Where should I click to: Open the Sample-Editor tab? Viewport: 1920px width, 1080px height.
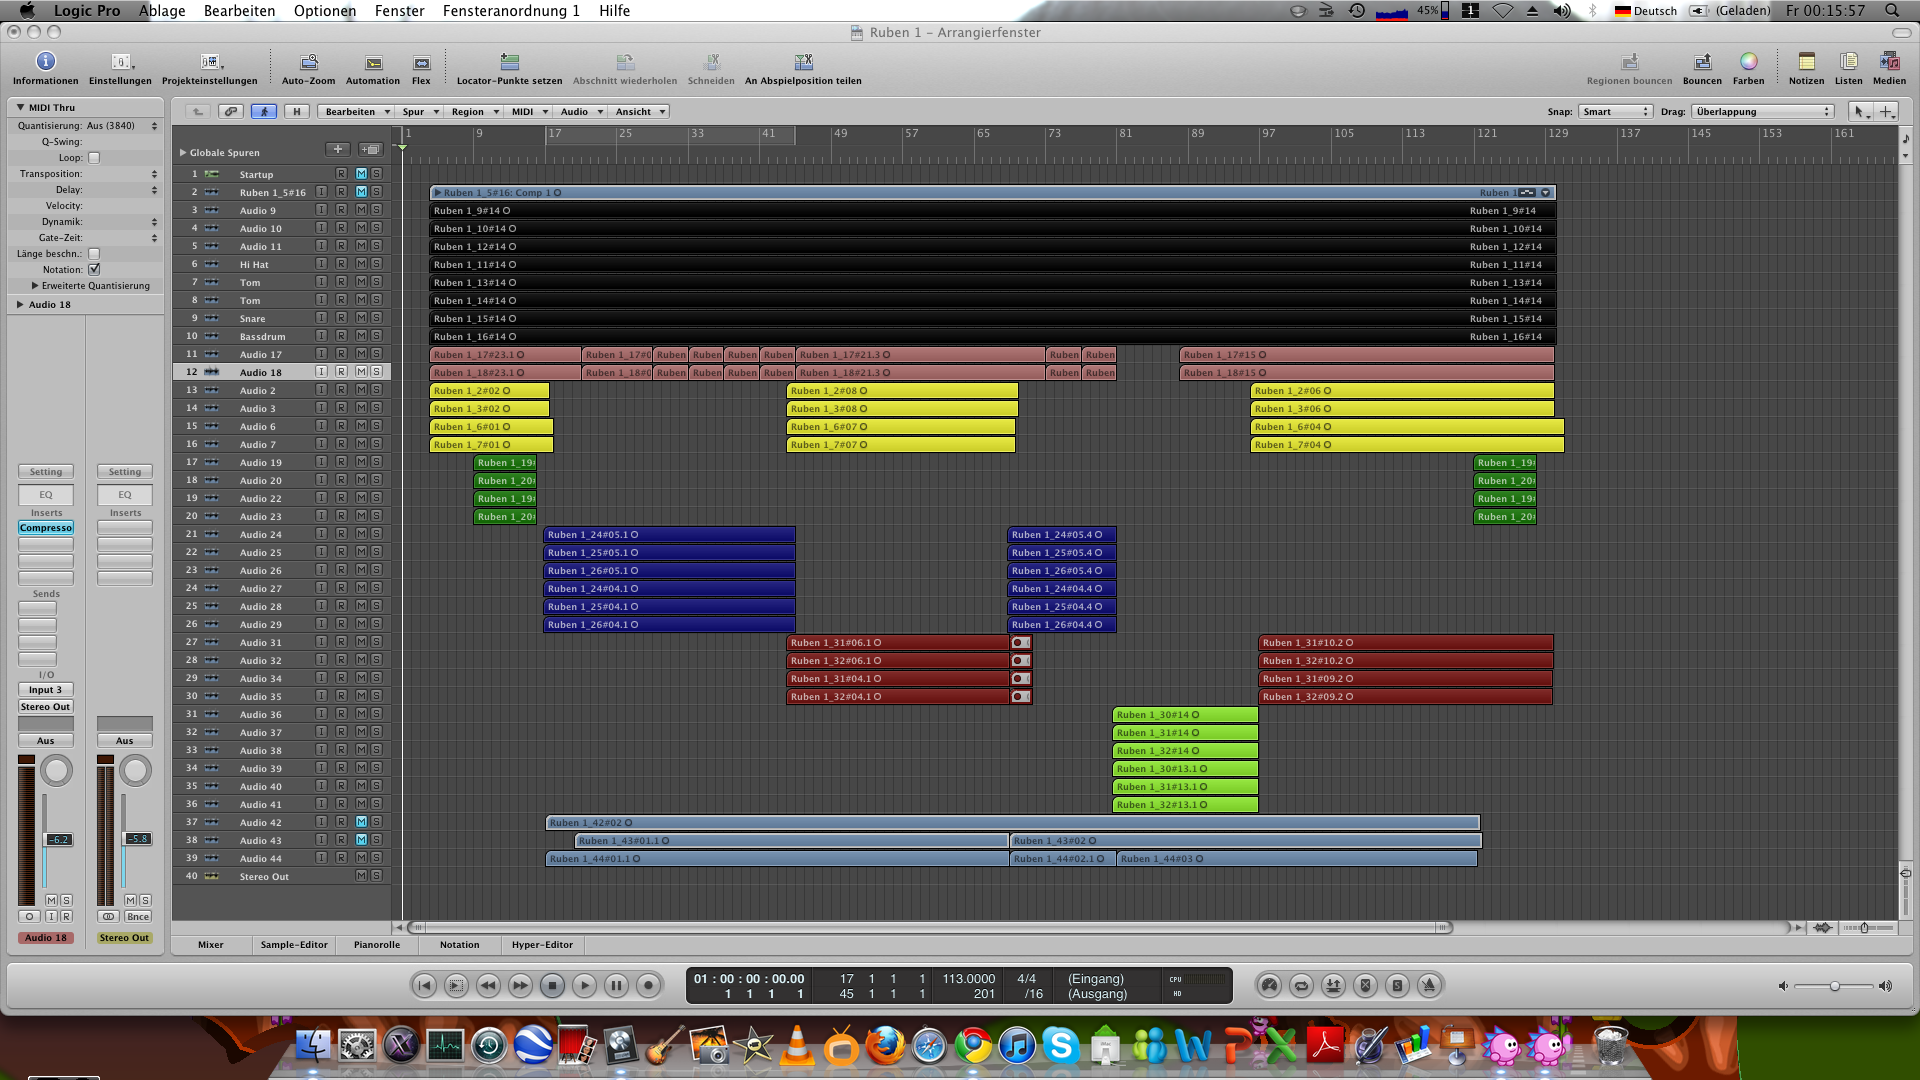[x=294, y=945]
